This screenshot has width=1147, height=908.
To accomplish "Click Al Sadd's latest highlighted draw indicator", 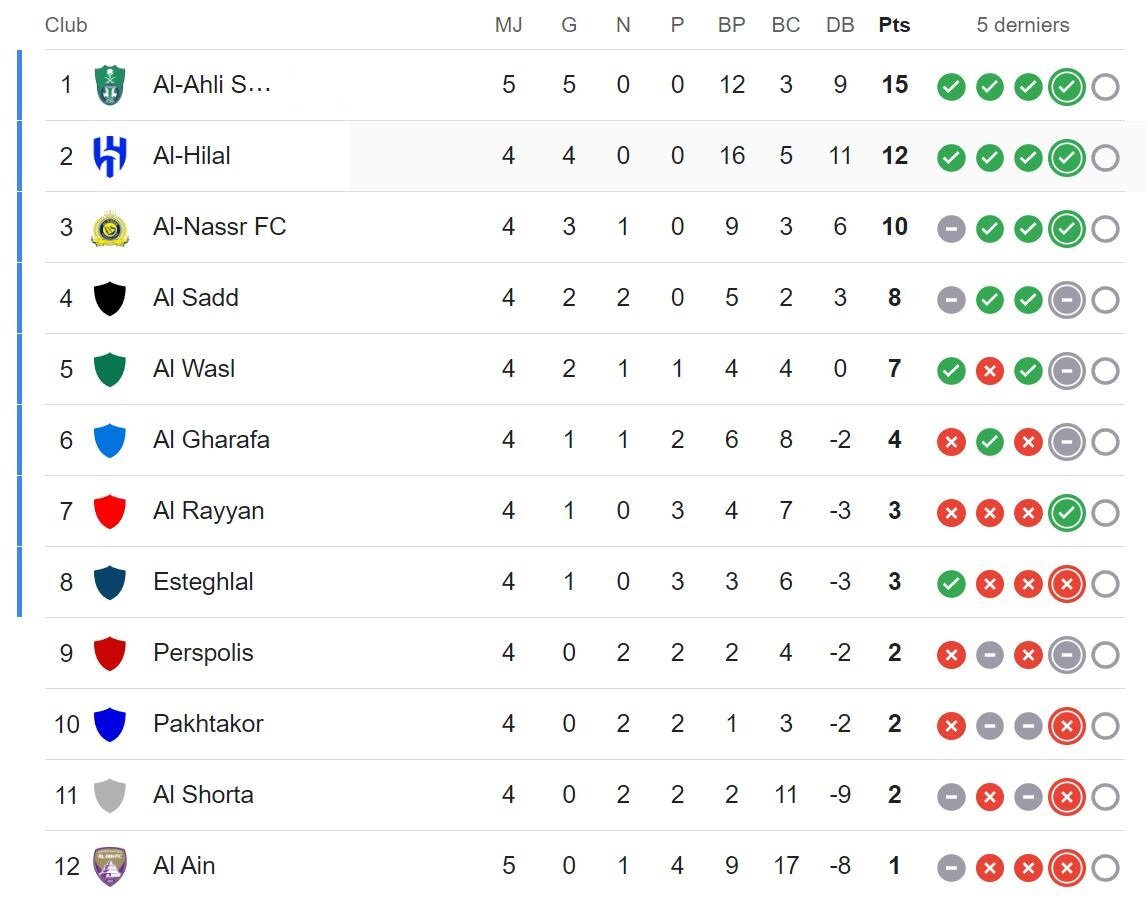I will (1067, 300).
